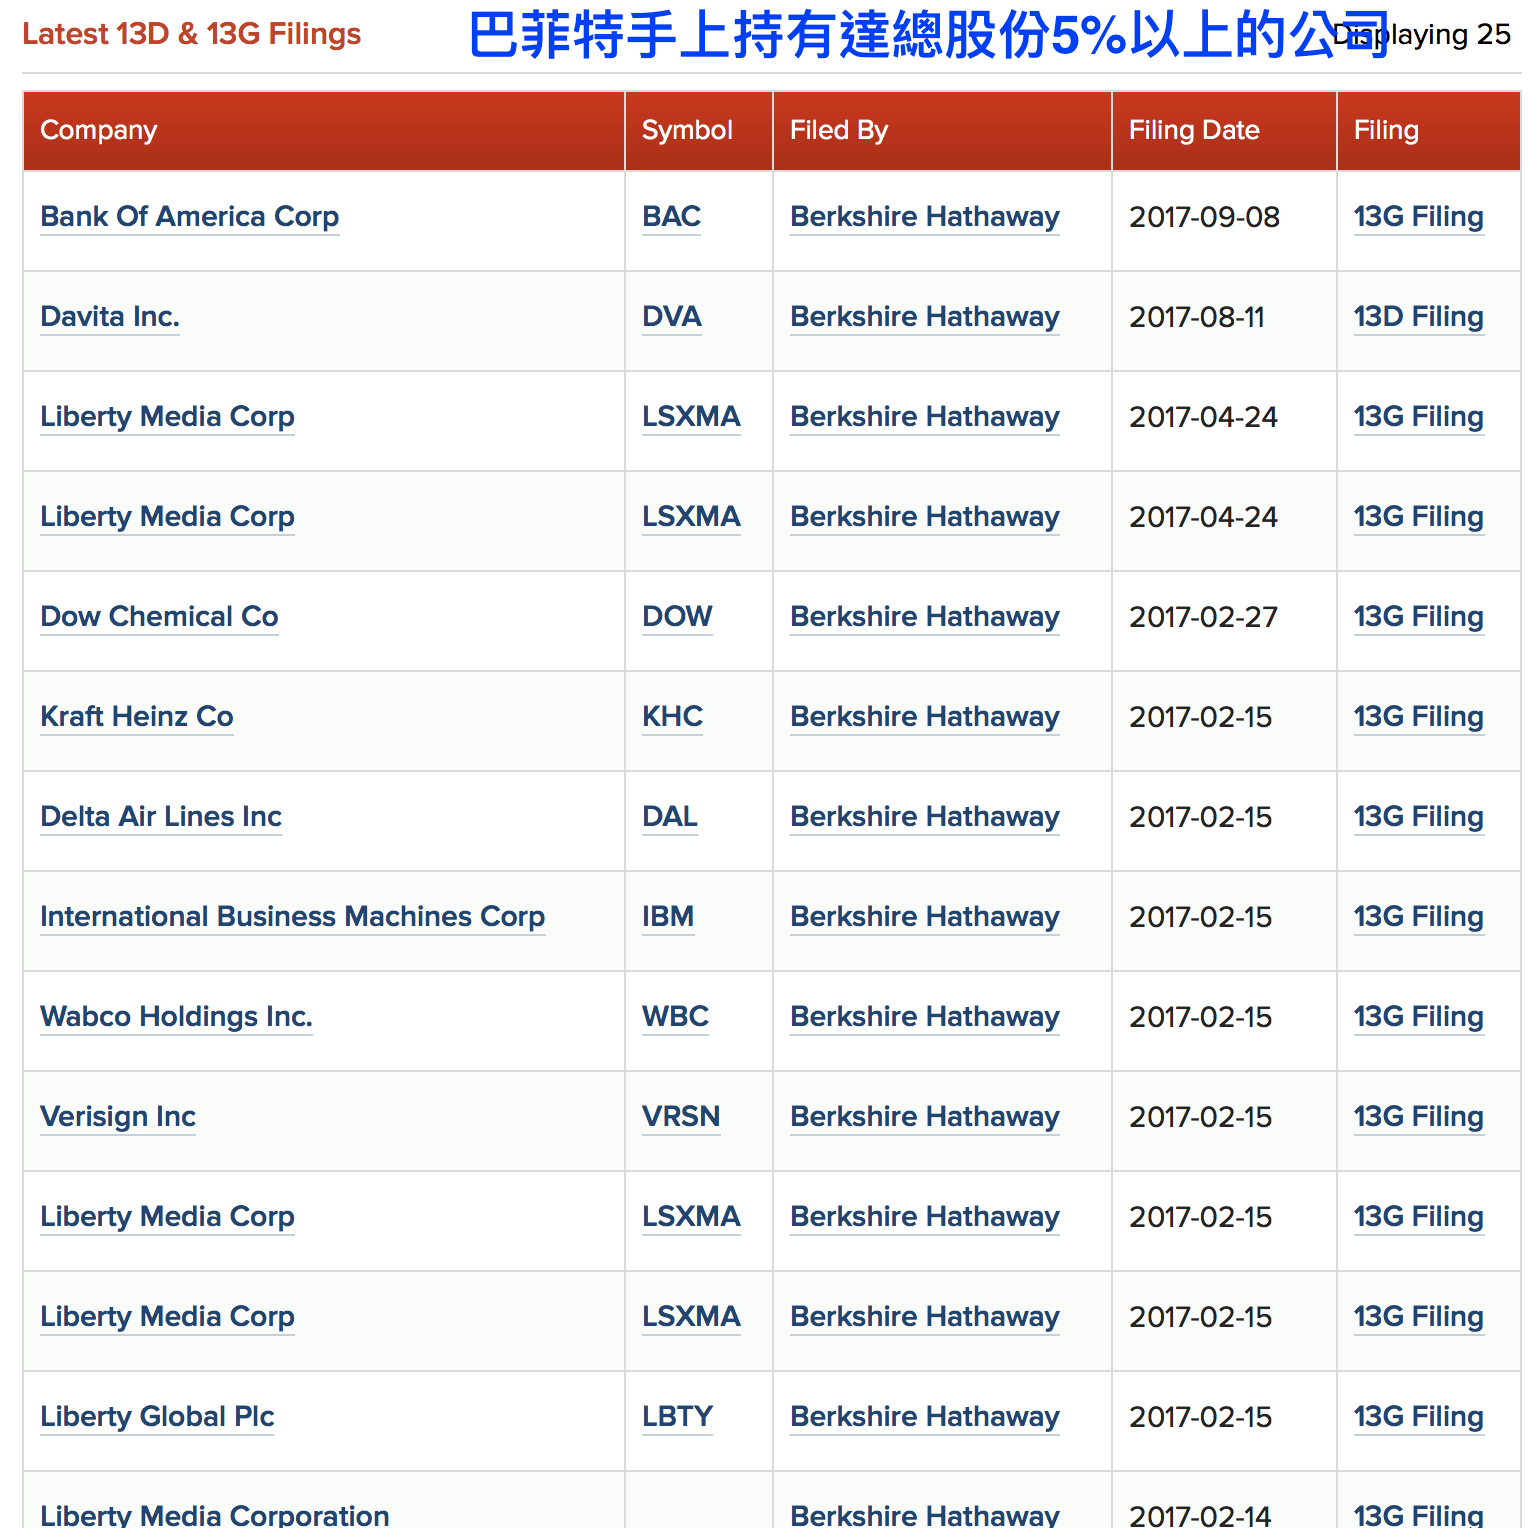View the 13D Filing for Davita Inc.
1536x1528 pixels.
(x=1417, y=317)
